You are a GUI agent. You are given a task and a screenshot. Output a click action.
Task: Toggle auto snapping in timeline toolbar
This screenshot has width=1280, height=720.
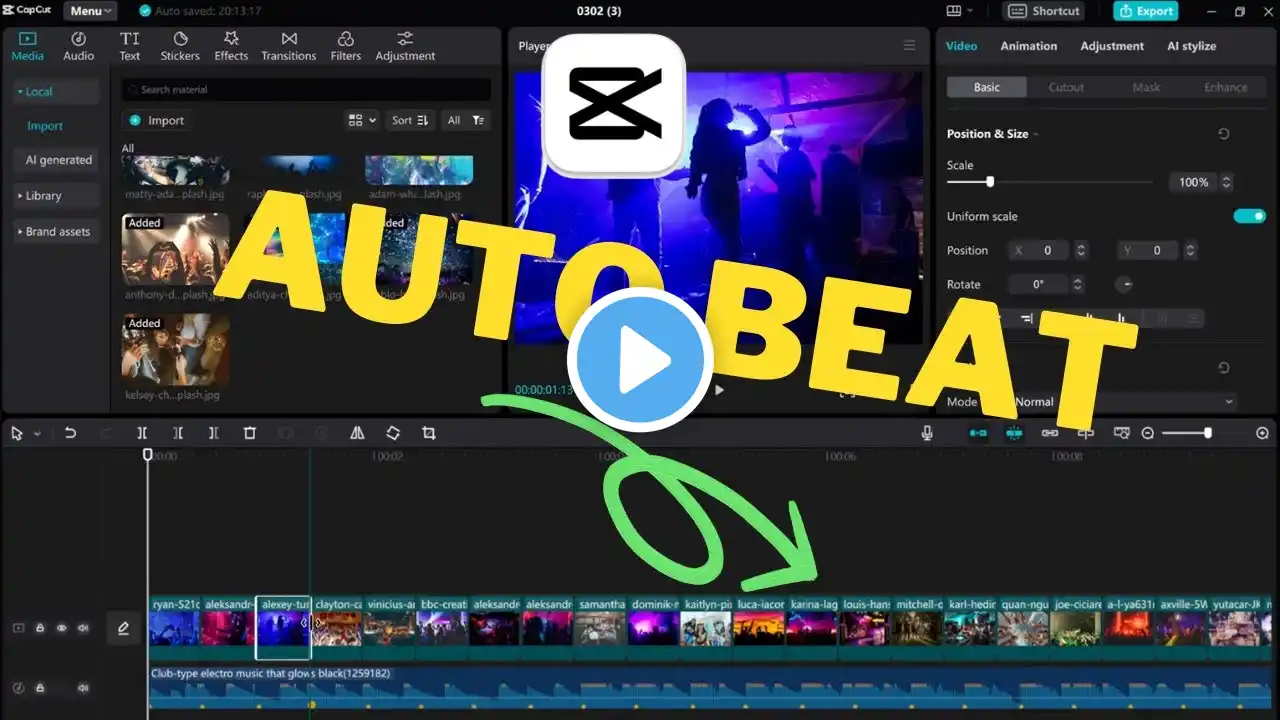click(x=1014, y=433)
